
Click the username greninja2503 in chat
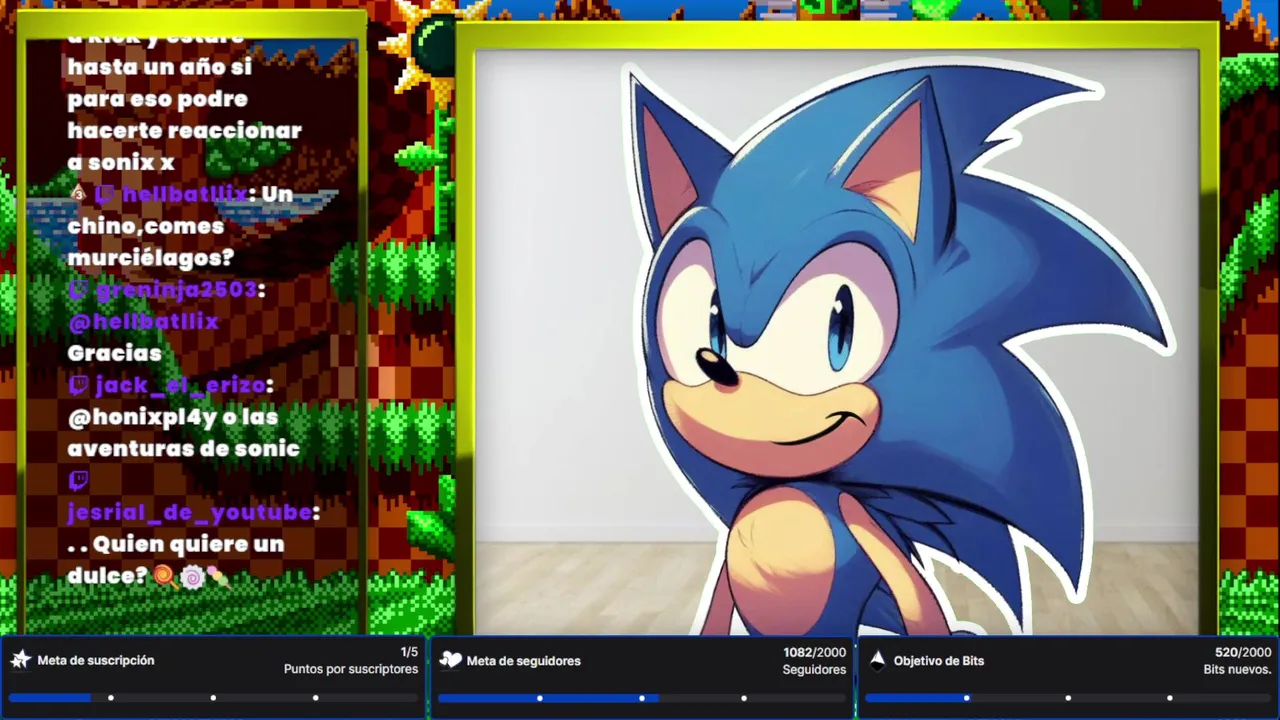click(177, 290)
